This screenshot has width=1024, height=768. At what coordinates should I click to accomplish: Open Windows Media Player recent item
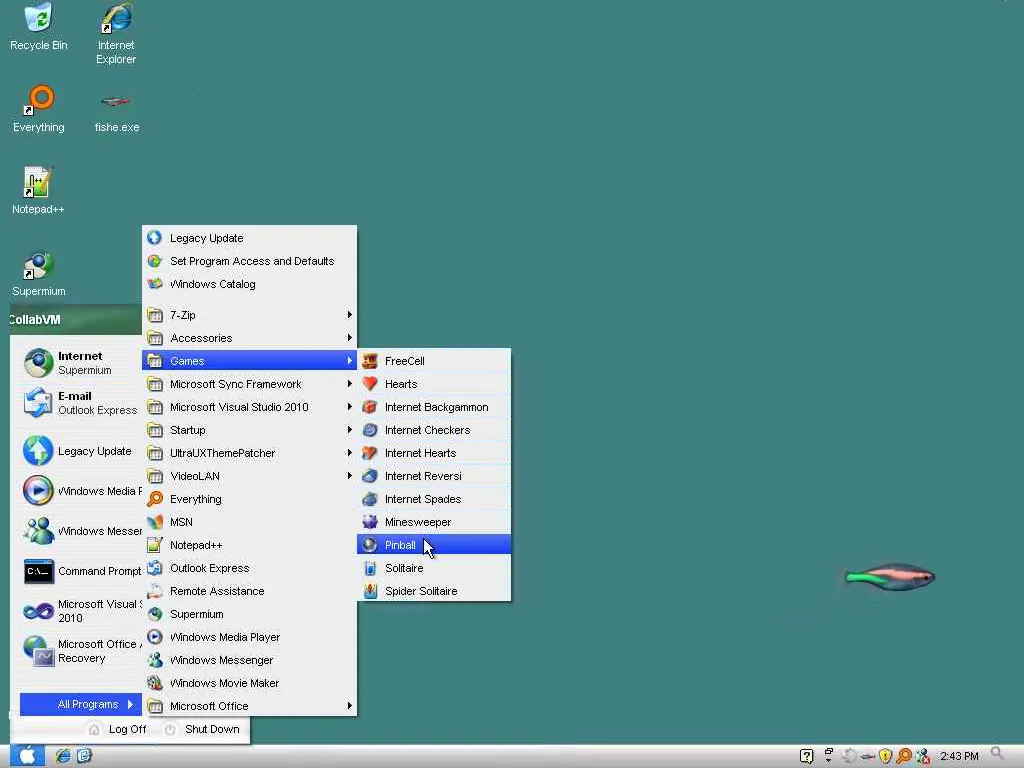(81, 491)
